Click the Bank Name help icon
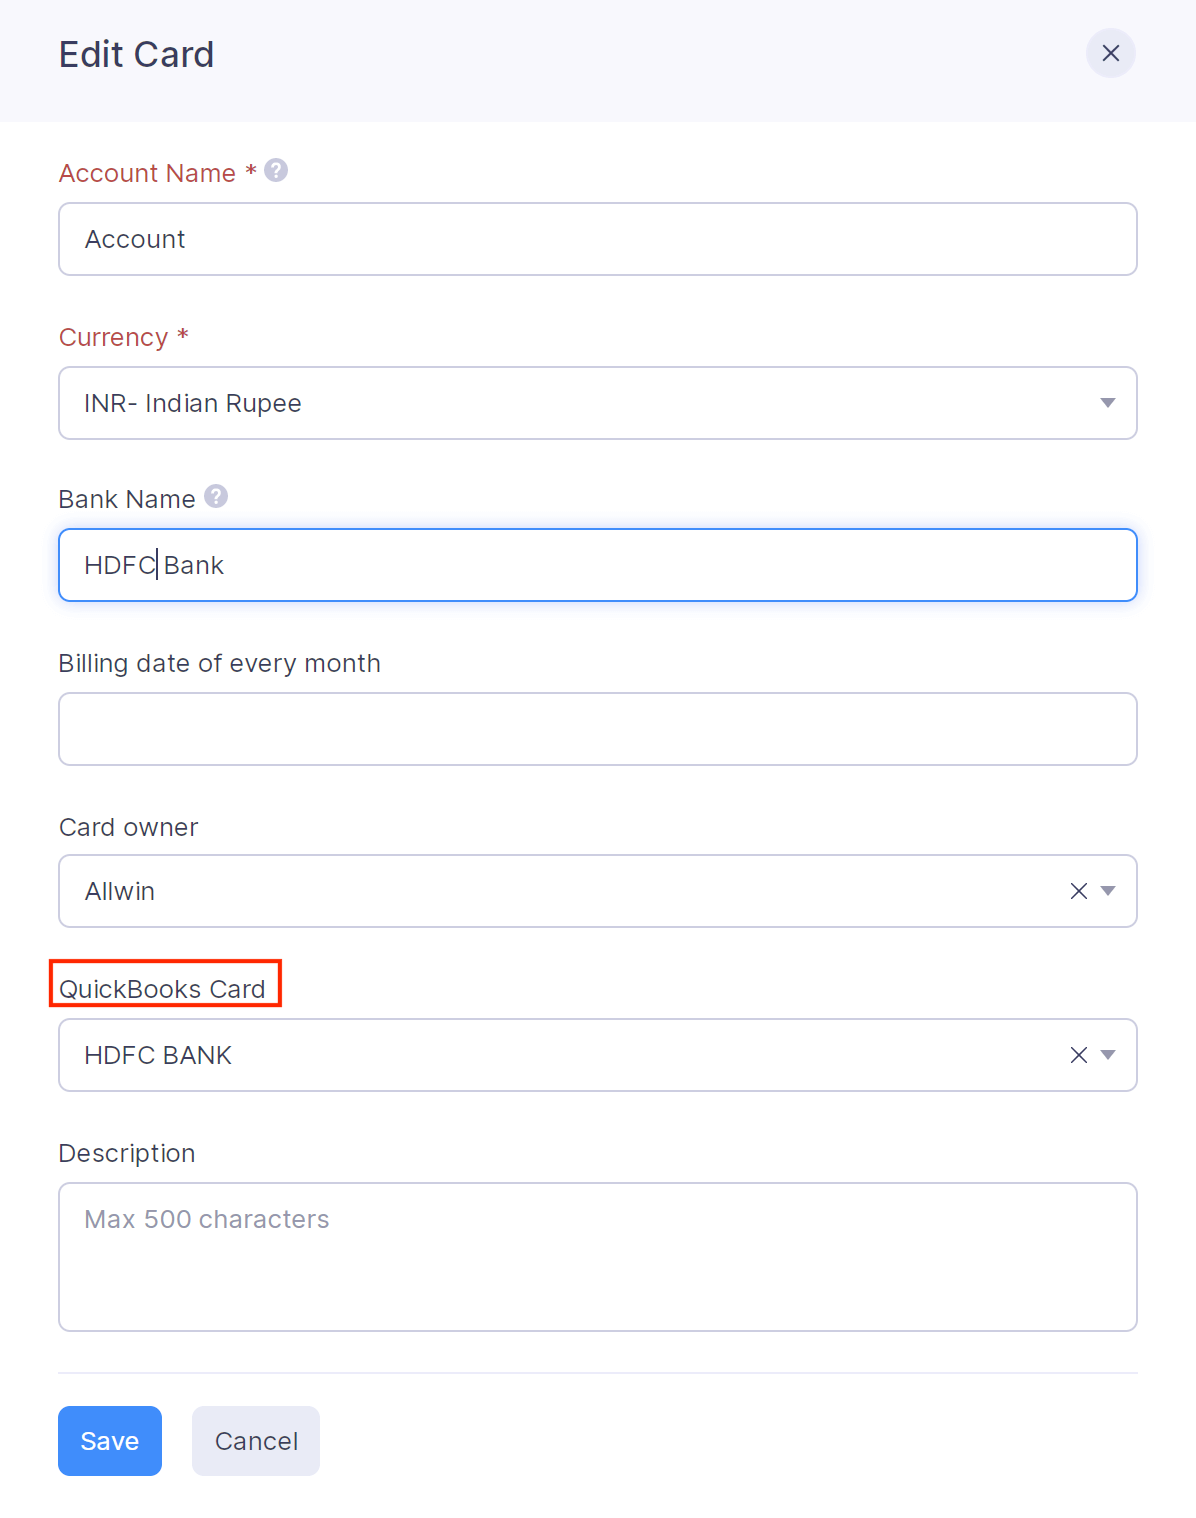The height and width of the screenshot is (1518, 1196). pos(216,497)
